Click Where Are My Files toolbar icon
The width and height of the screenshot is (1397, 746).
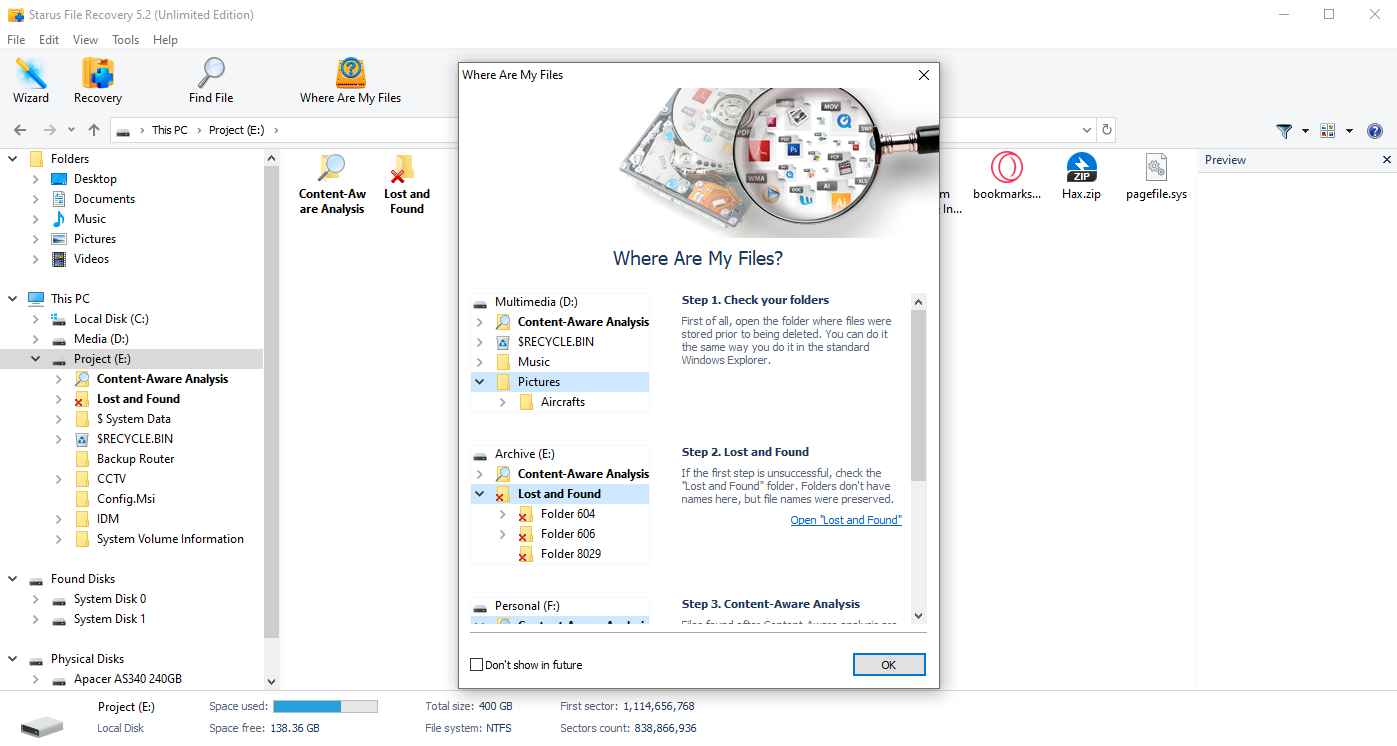(350, 80)
